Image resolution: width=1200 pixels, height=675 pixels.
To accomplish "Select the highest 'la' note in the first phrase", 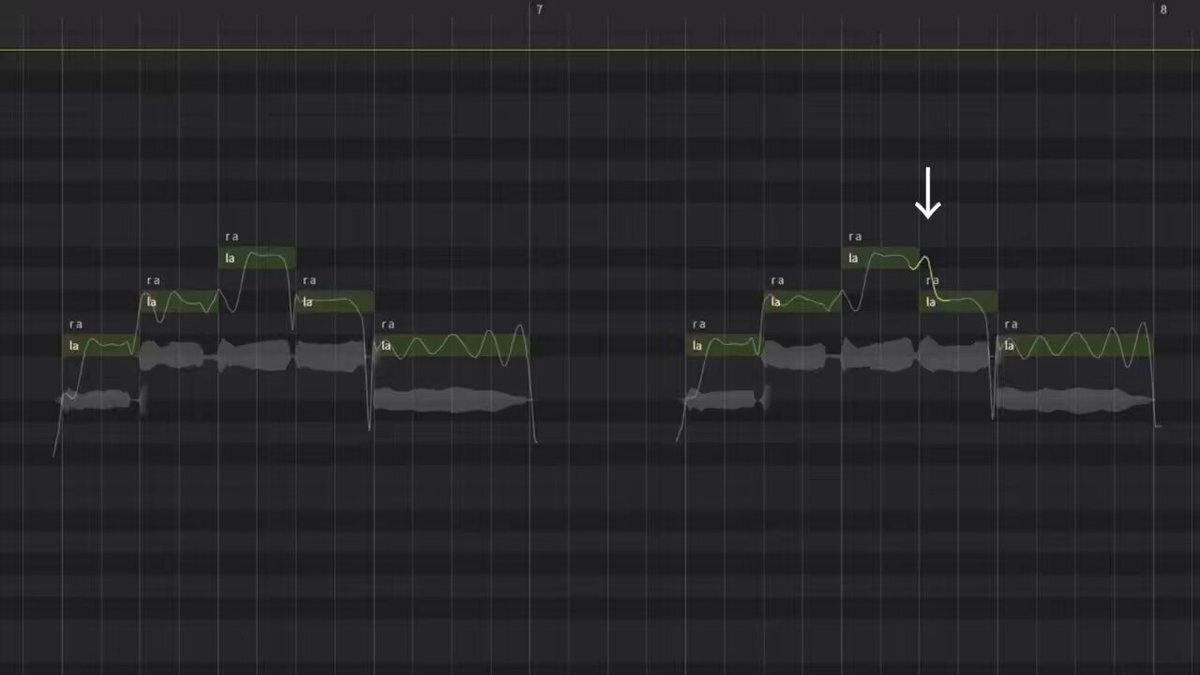I will 257,258.
